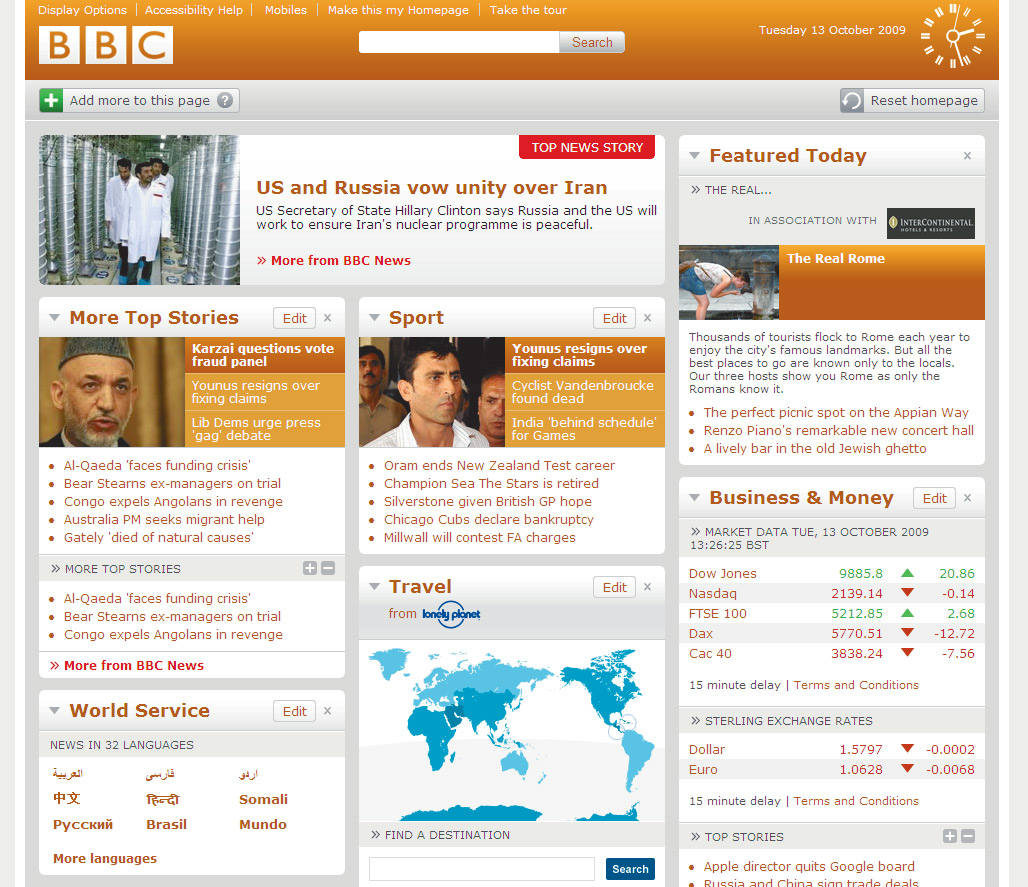Collapse the More Top Stories panel
This screenshot has width=1028, height=887.
(54, 318)
